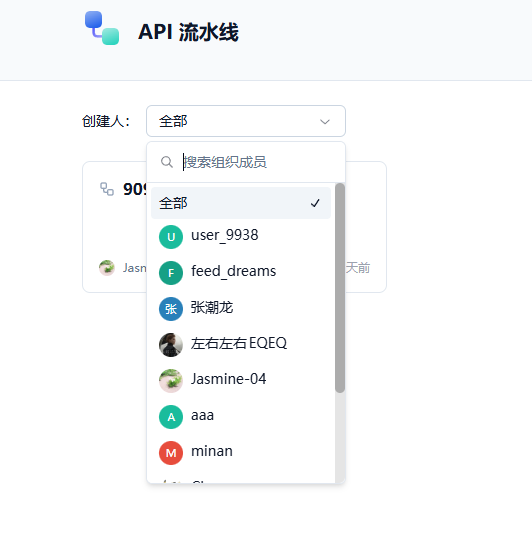Click the blue 张 avatar icon
The image size is (532, 550).
click(x=171, y=309)
